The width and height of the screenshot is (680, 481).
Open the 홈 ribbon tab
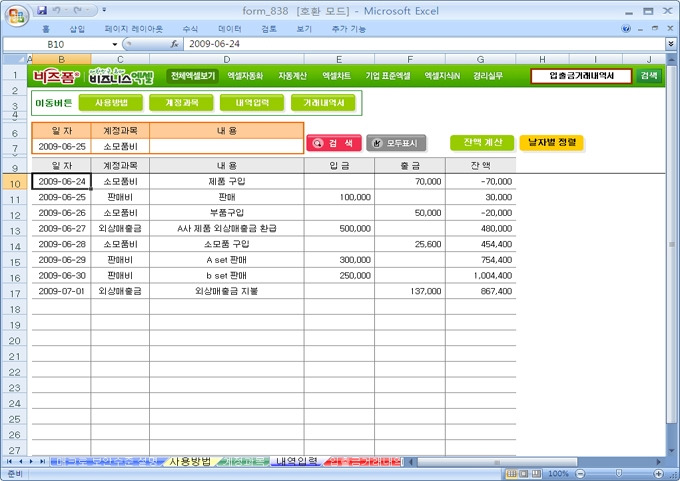(46, 29)
